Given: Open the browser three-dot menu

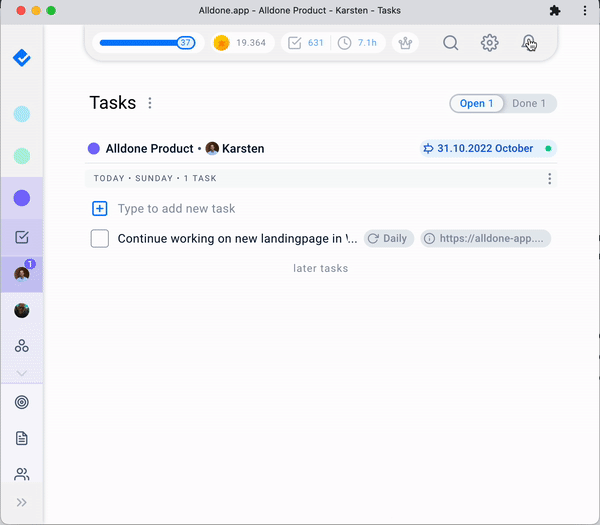Looking at the screenshot, I should point(585,11).
